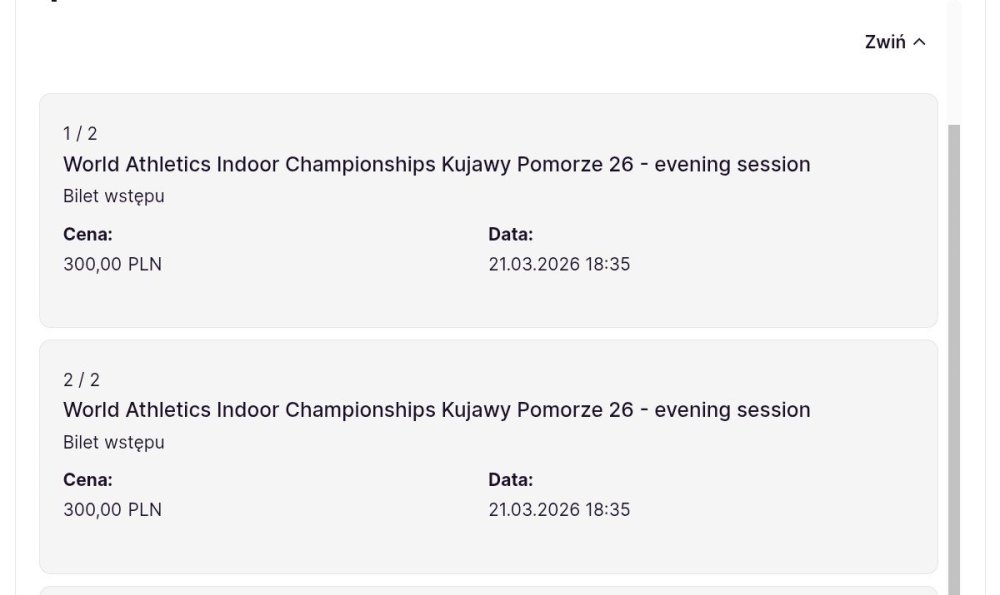This screenshot has height=595, width=1000.
Task: Click the 300,00 PLN price in ticket 2/2
Action: tap(112, 510)
